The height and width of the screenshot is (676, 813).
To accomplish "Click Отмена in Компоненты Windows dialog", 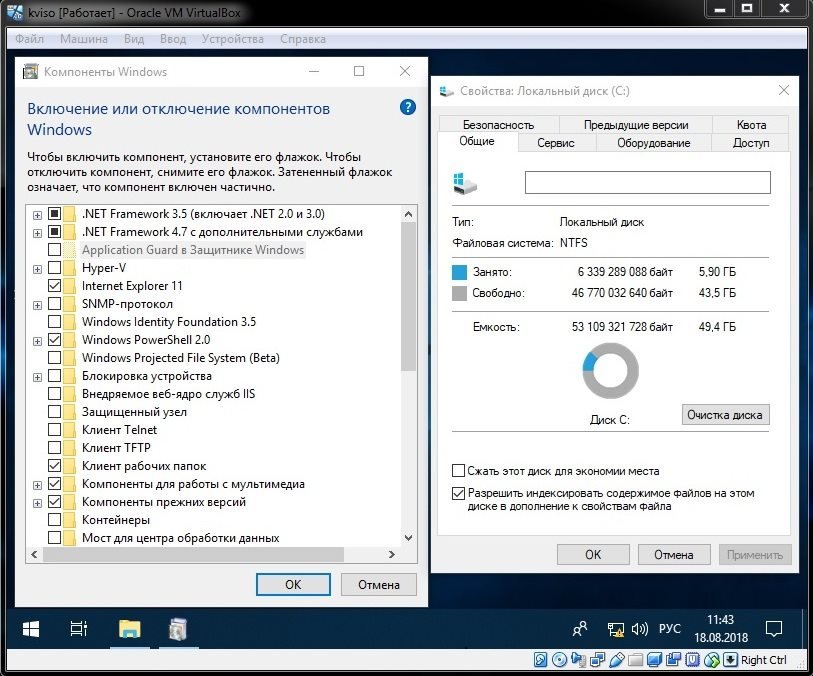I will click(379, 584).
